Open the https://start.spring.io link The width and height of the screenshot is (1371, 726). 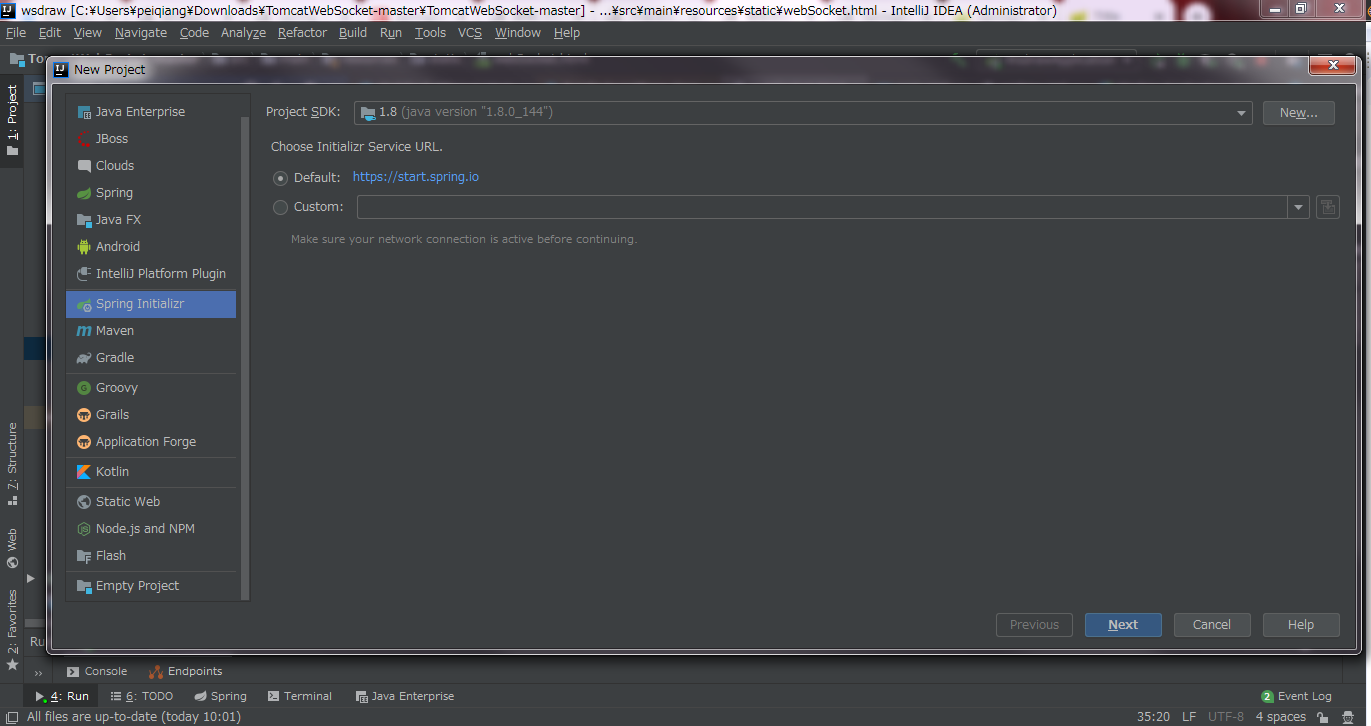point(416,177)
